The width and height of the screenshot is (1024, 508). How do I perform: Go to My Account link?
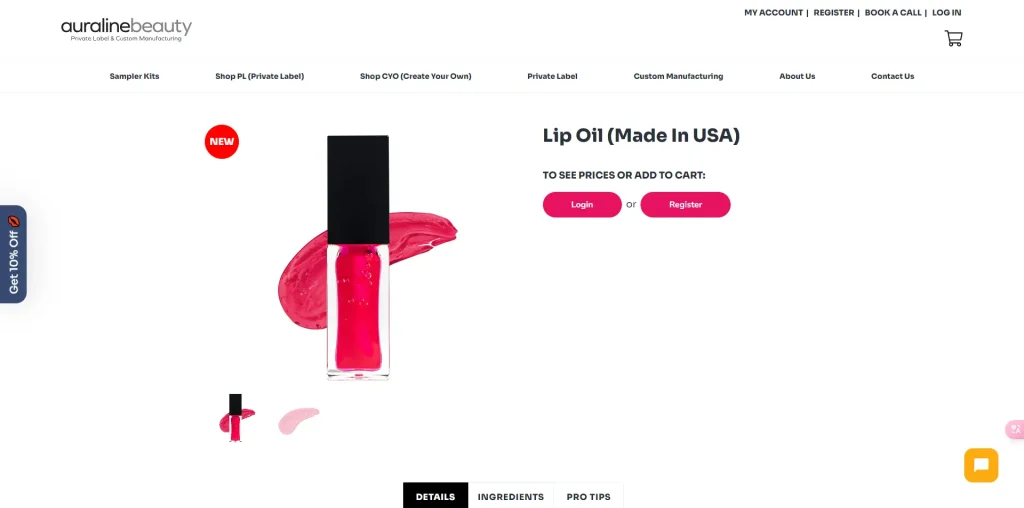pos(773,12)
